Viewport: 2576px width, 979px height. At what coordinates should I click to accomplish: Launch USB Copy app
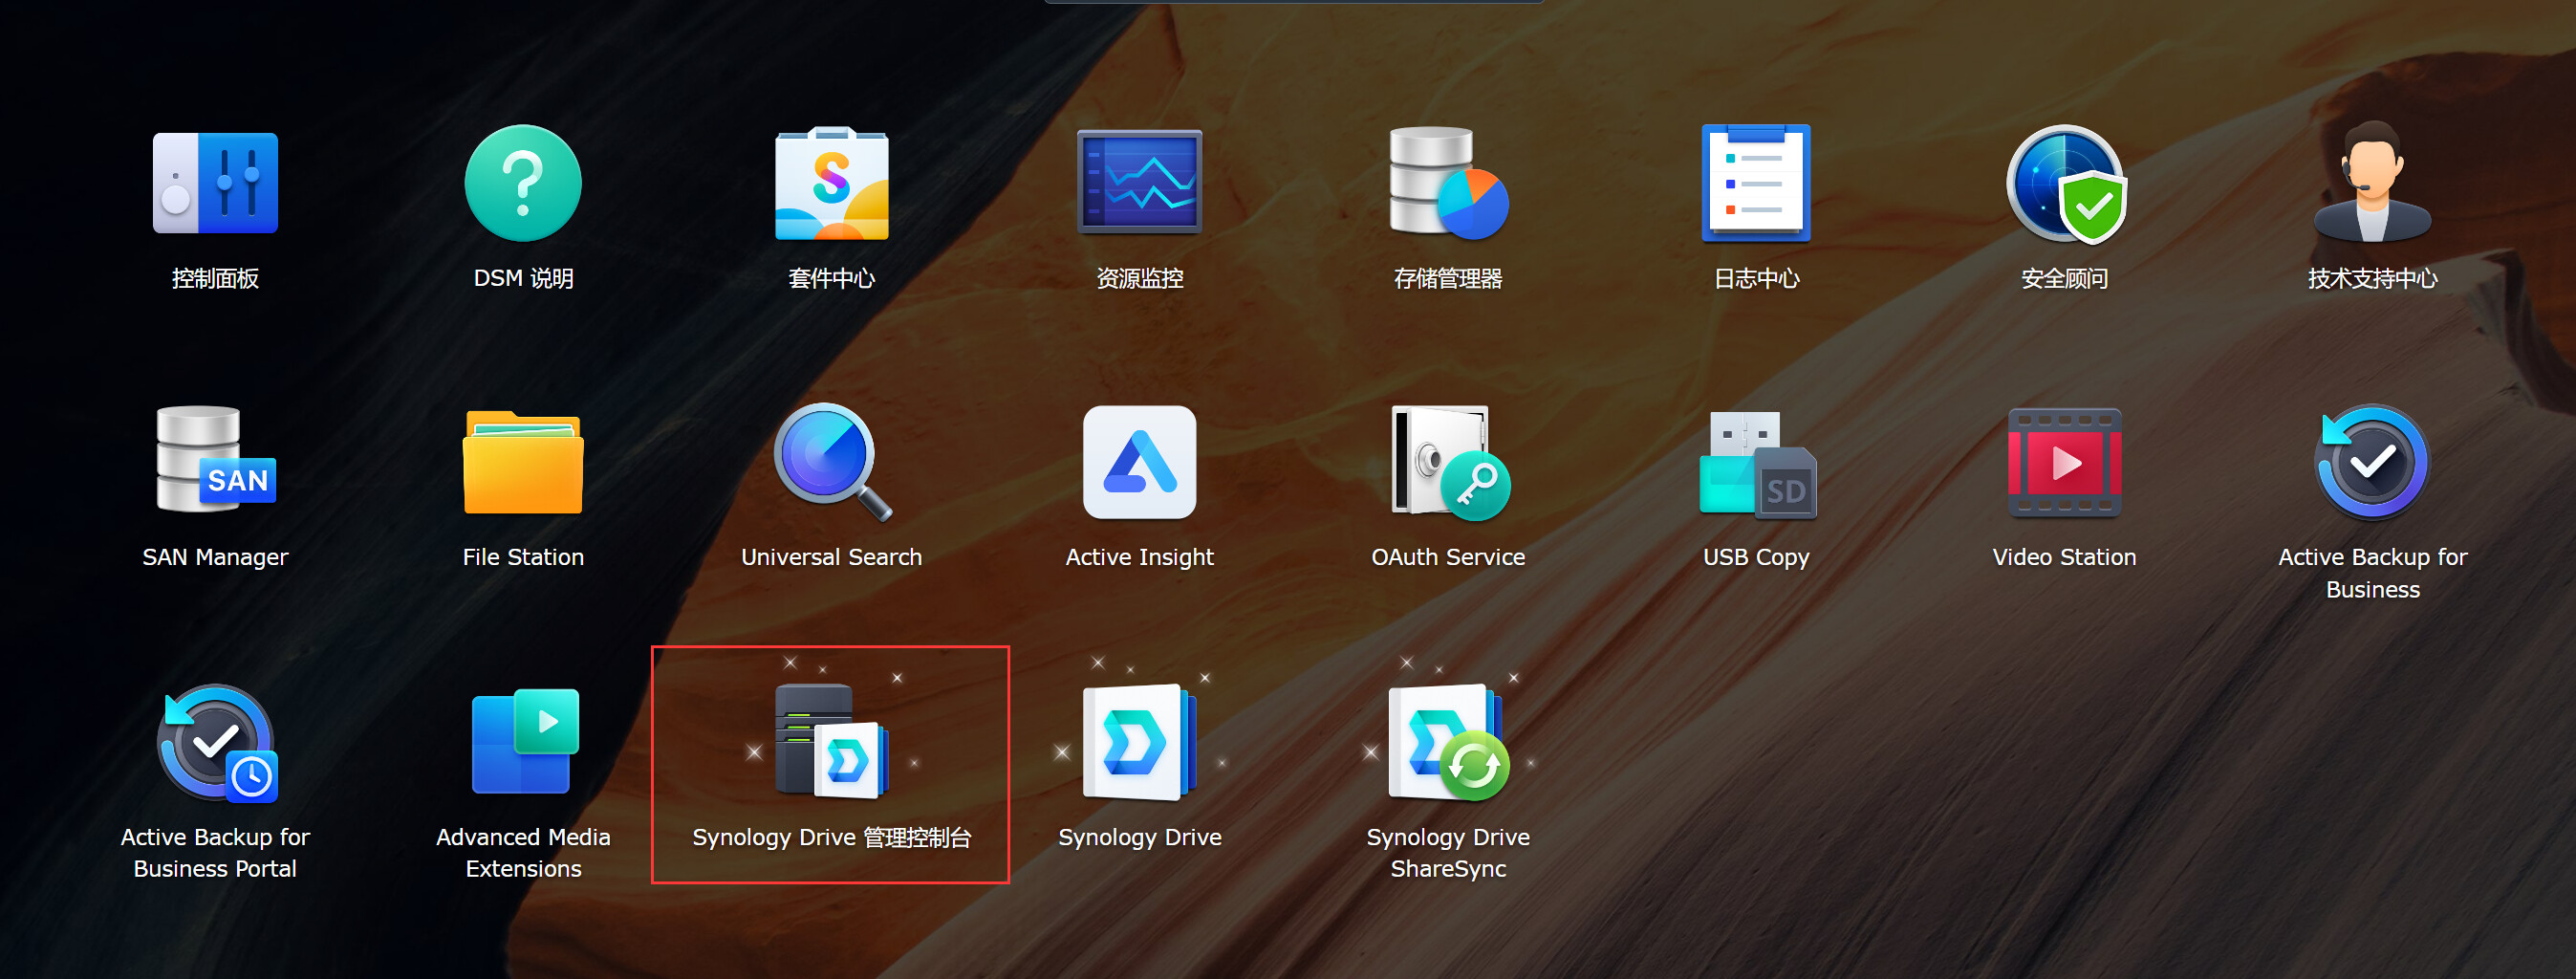(1756, 462)
